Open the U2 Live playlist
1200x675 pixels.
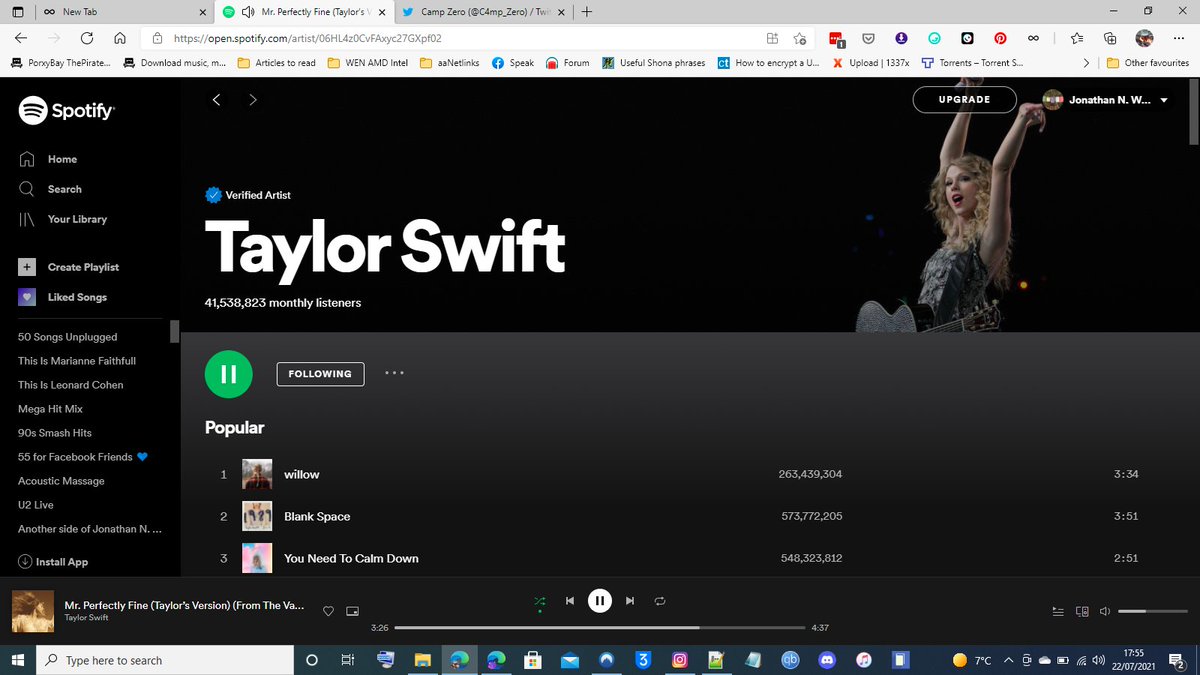pyautogui.click(x=36, y=505)
